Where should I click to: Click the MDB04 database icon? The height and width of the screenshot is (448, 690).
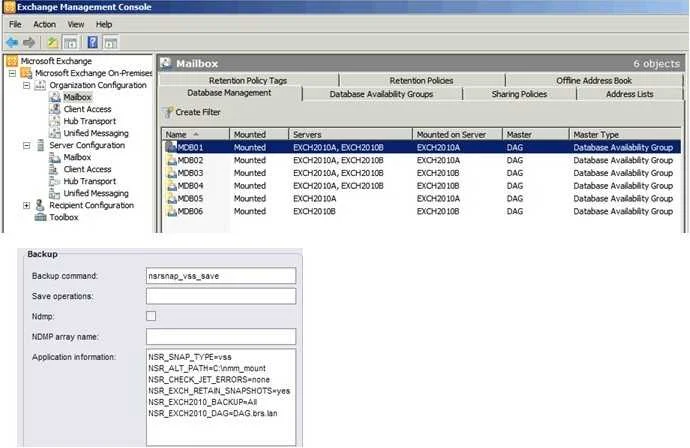[171, 186]
